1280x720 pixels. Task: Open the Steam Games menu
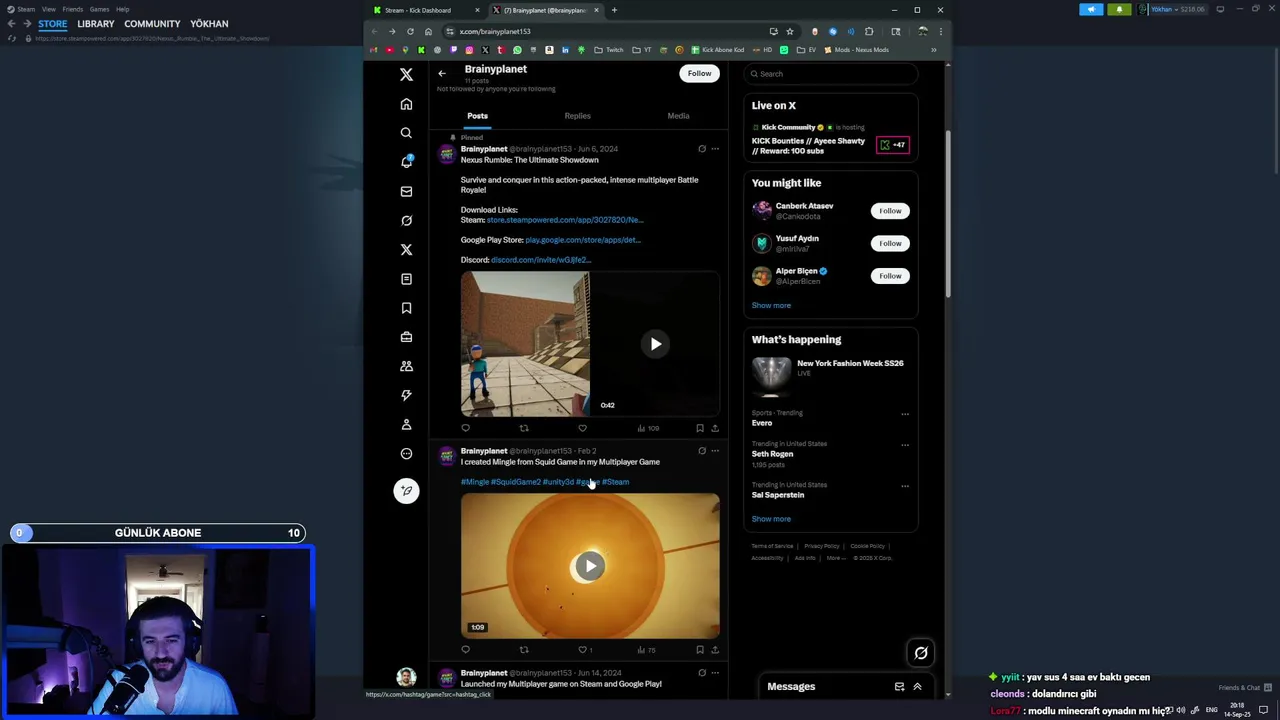click(x=99, y=9)
